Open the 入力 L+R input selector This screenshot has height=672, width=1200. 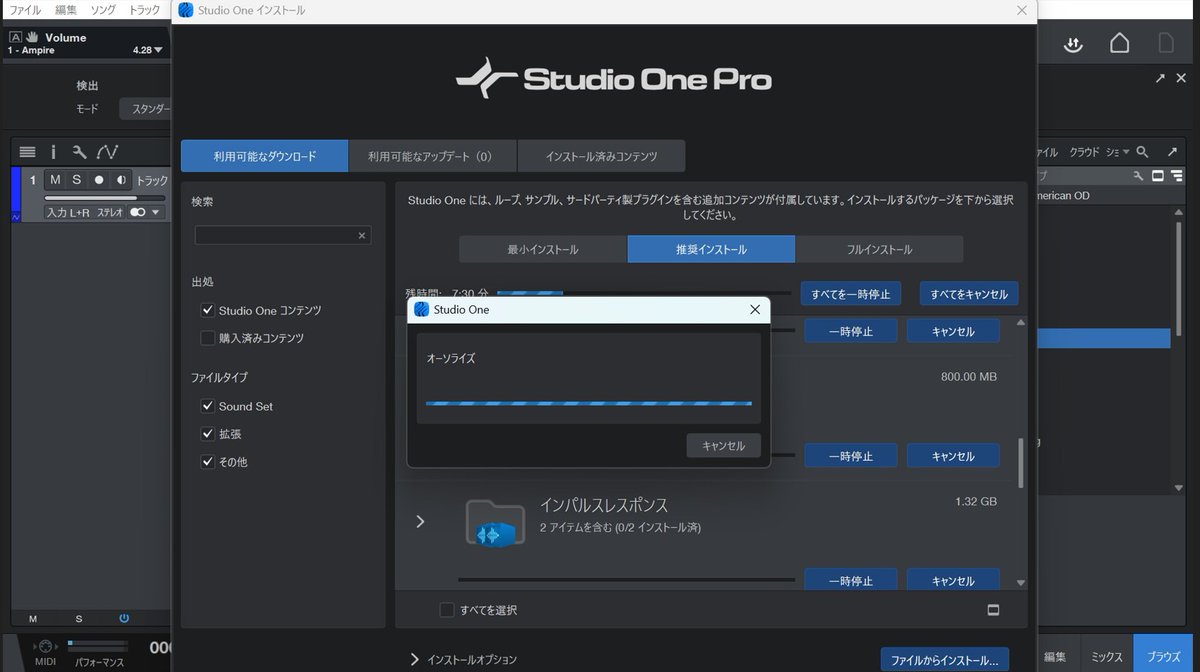click(68, 212)
